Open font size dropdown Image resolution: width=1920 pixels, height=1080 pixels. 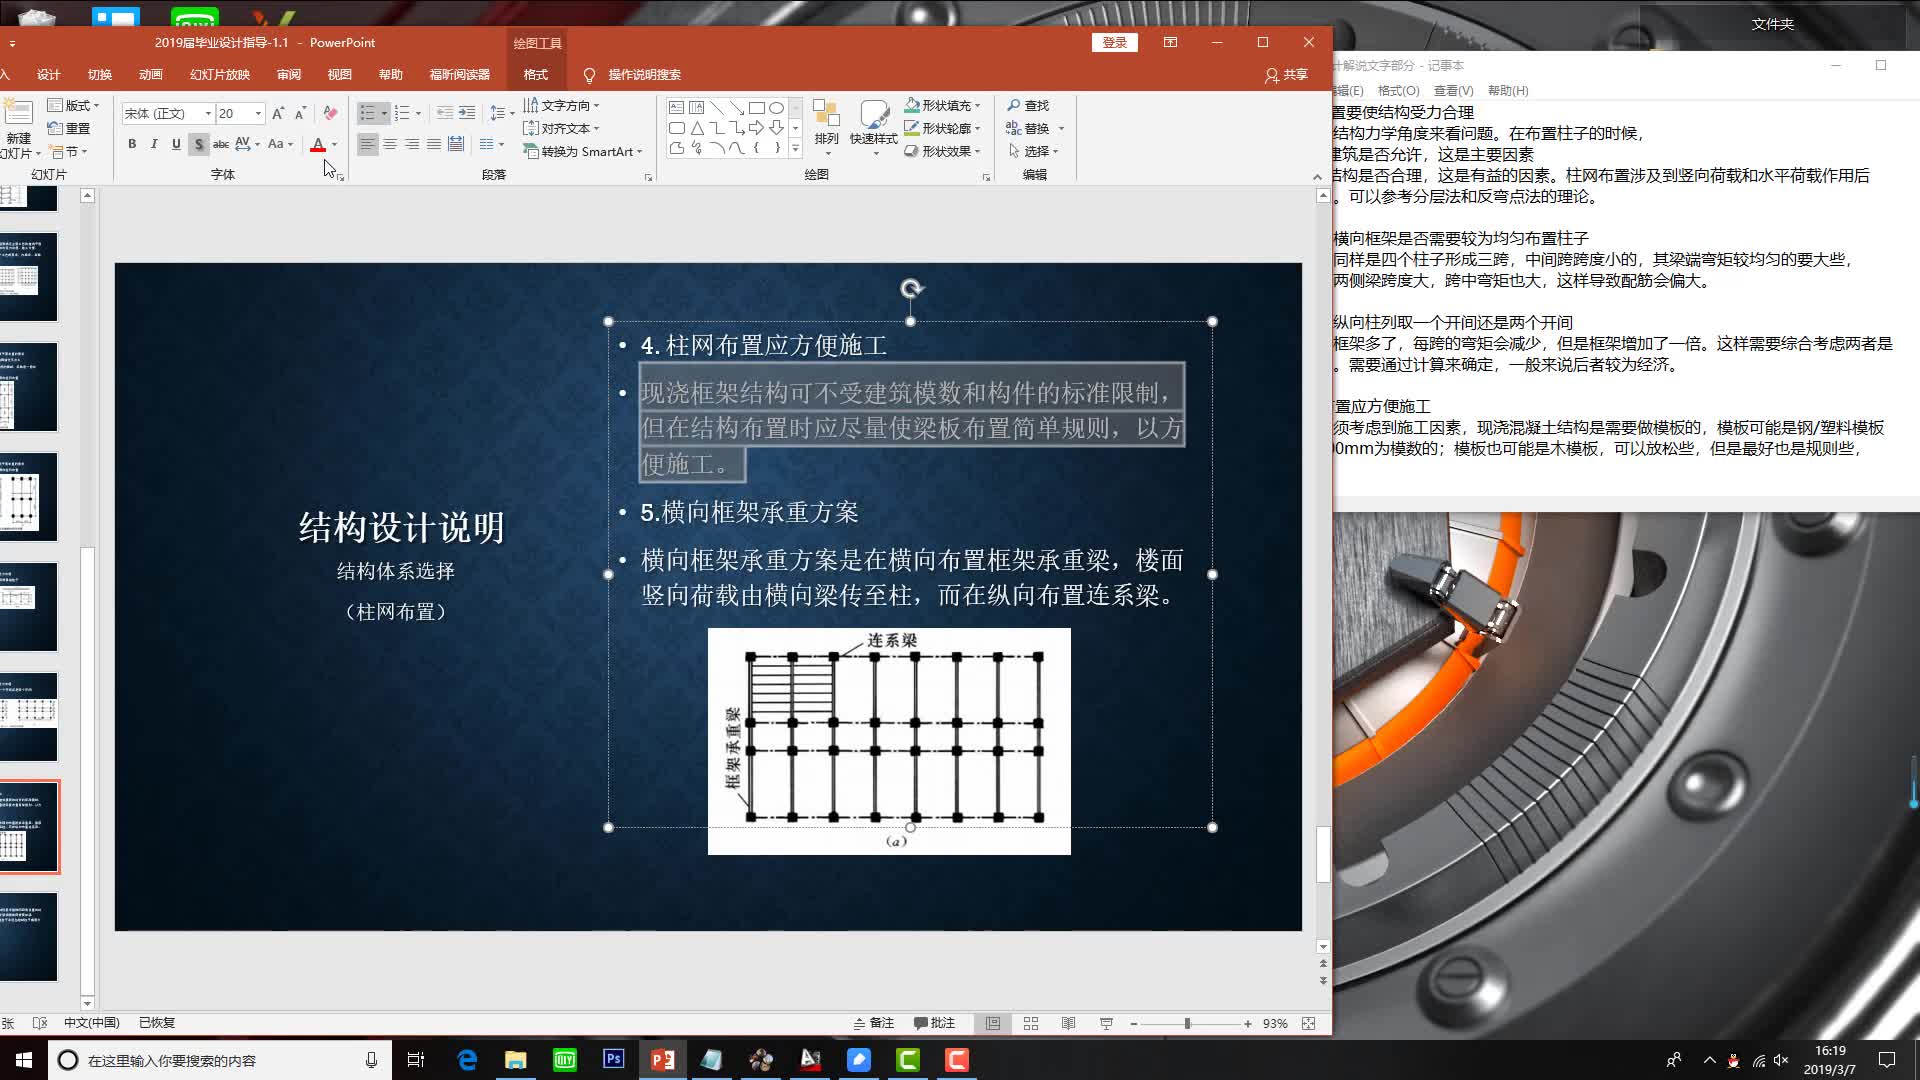point(258,113)
